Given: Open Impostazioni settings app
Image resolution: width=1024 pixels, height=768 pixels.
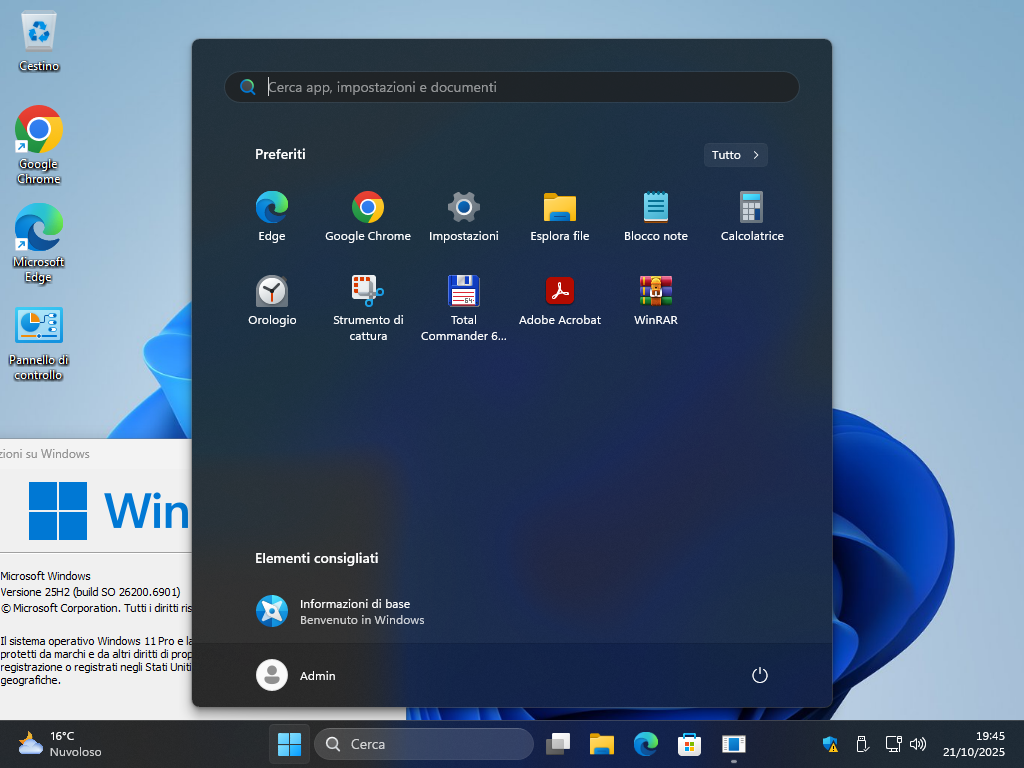Looking at the screenshot, I should pyautogui.click(x=464, y=217).
